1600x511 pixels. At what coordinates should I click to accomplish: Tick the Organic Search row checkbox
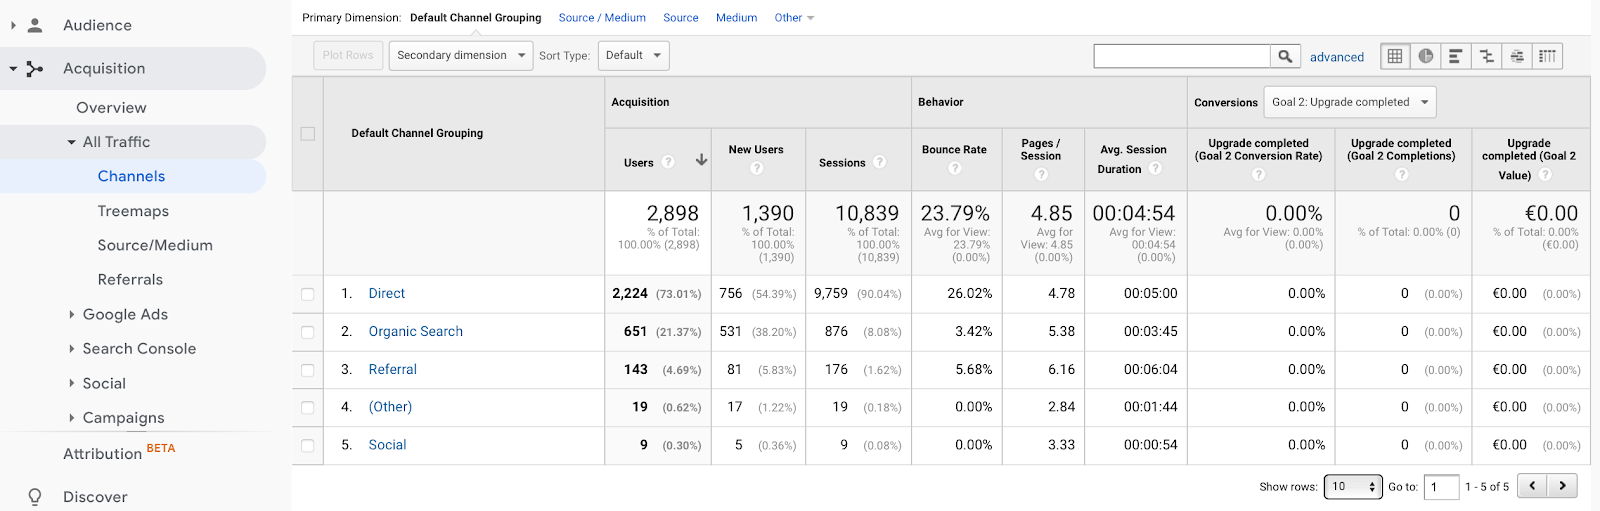(307, 332)
